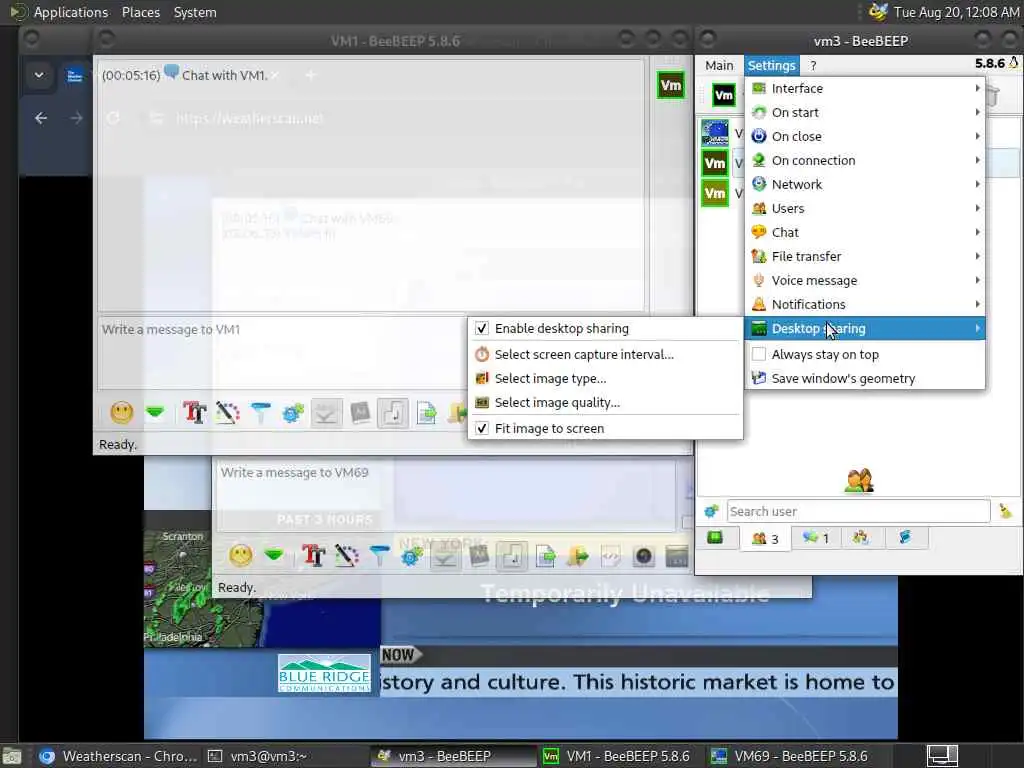1024x768 pixels.
Task: Toggle Always stay on top checkbox
Action: click(x=759, y=354)
